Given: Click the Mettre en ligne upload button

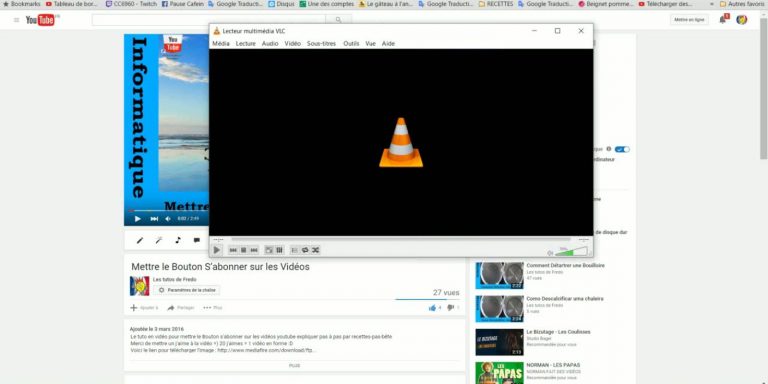Looking at the screenshot, I should point(689,20).
